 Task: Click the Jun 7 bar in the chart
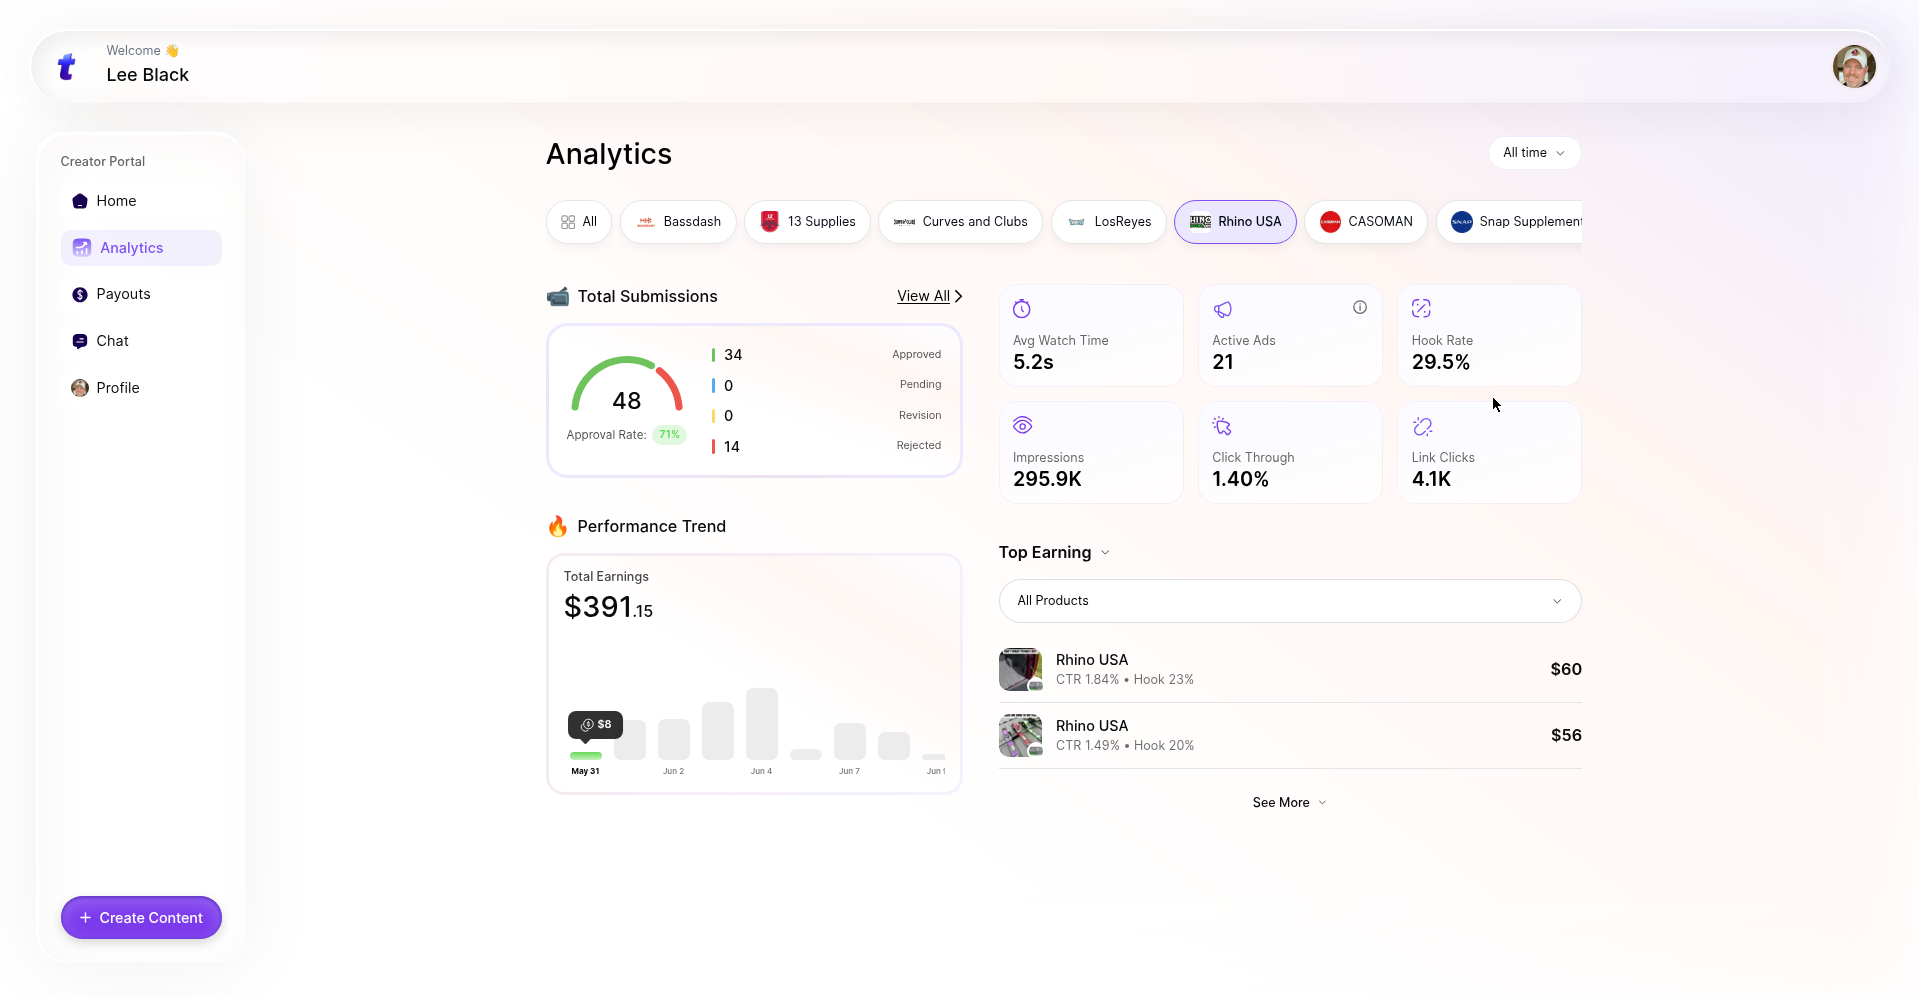click(x=850, y=741)
